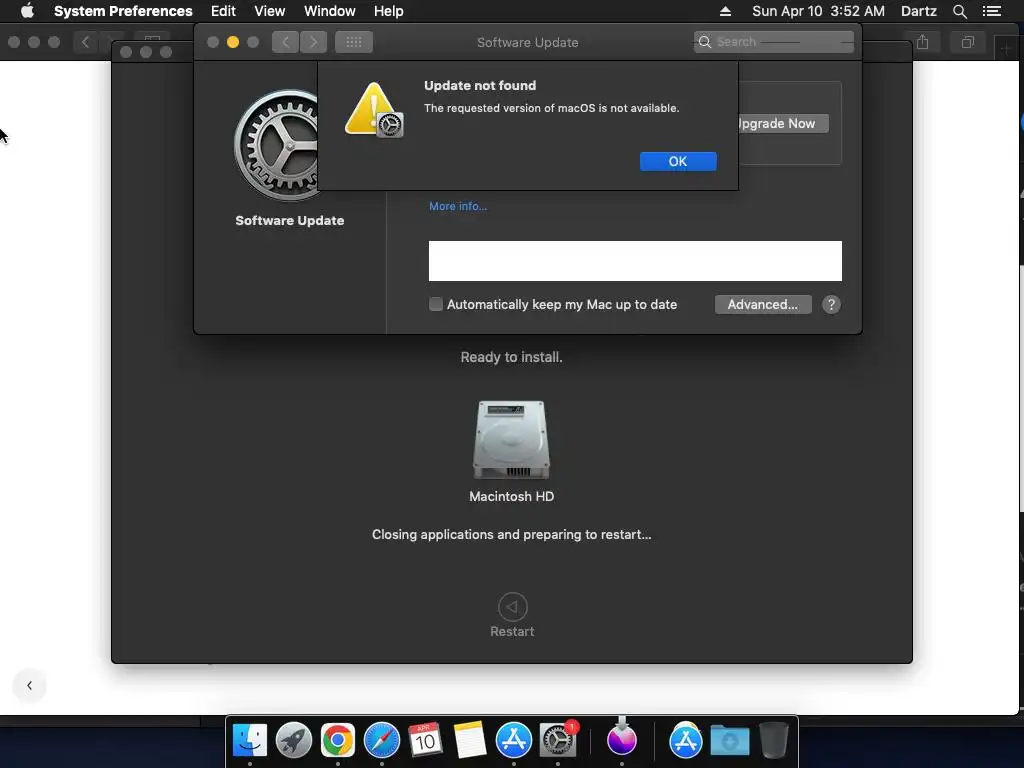Enable Automatically keep my Mac up to date
1024x768 pixels.
point(436,304)
